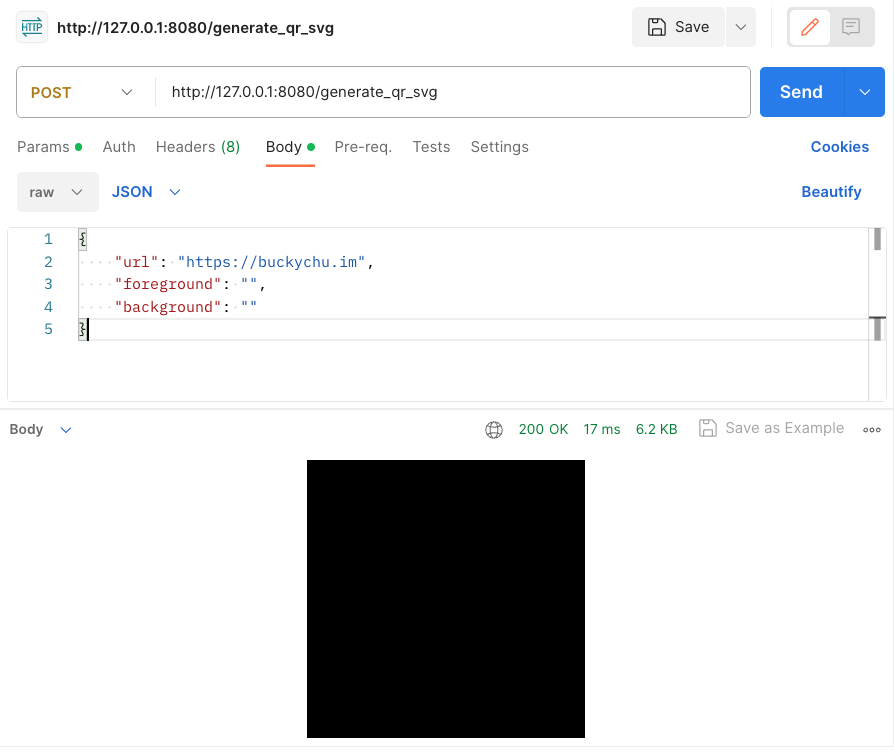Switch to the pencil edit mode icon
Screen dimensions: 894x755
tap(810, 27)
